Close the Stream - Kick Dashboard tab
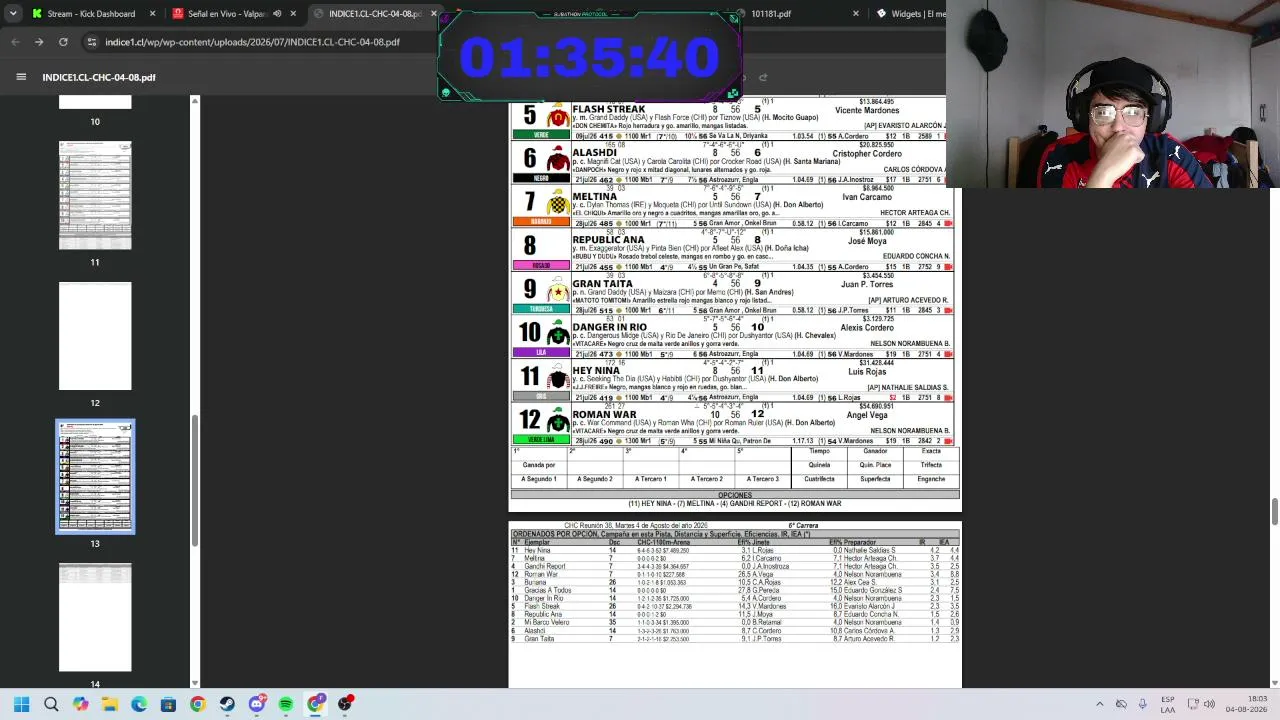The image size is (1280, 720). pyautogui.click(x=153, y=14)
